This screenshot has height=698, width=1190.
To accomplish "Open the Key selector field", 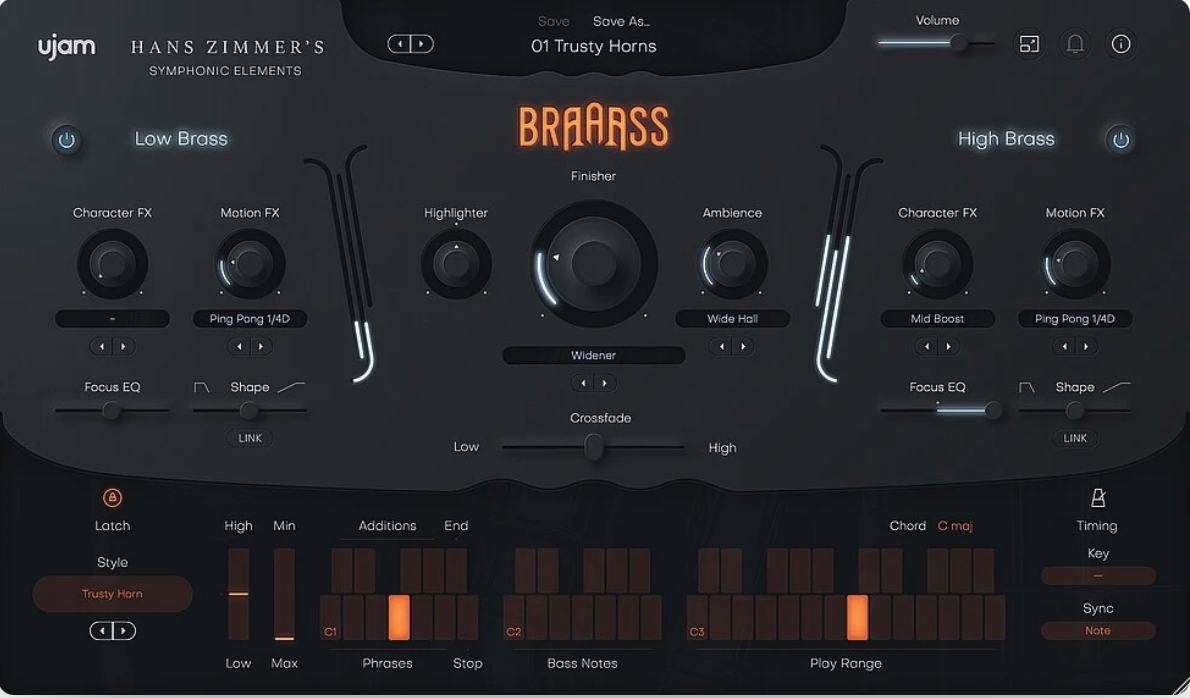I will [x=1098, y=576].
